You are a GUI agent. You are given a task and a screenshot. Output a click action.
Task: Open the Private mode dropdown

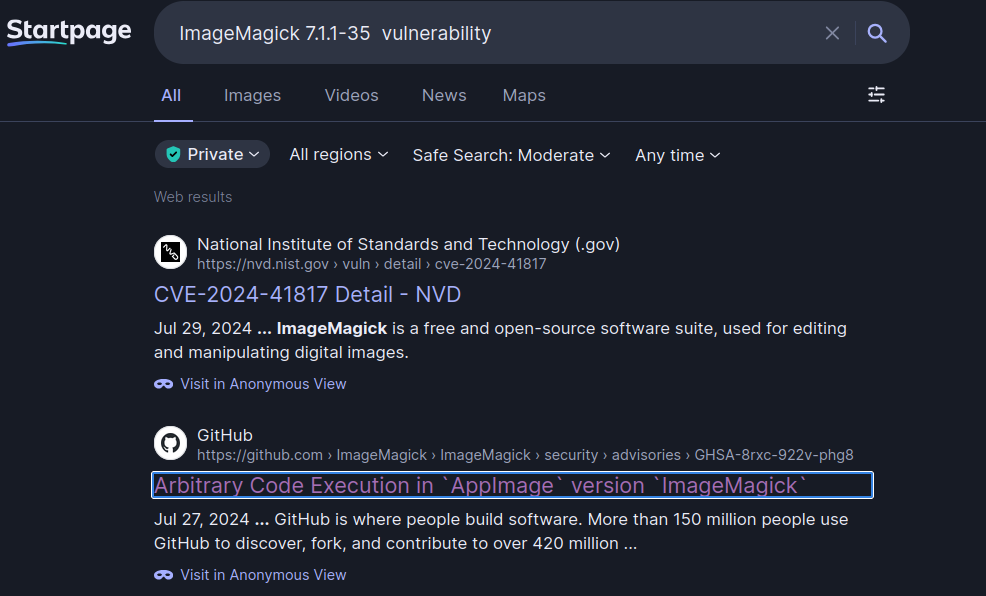pos(212,154)
